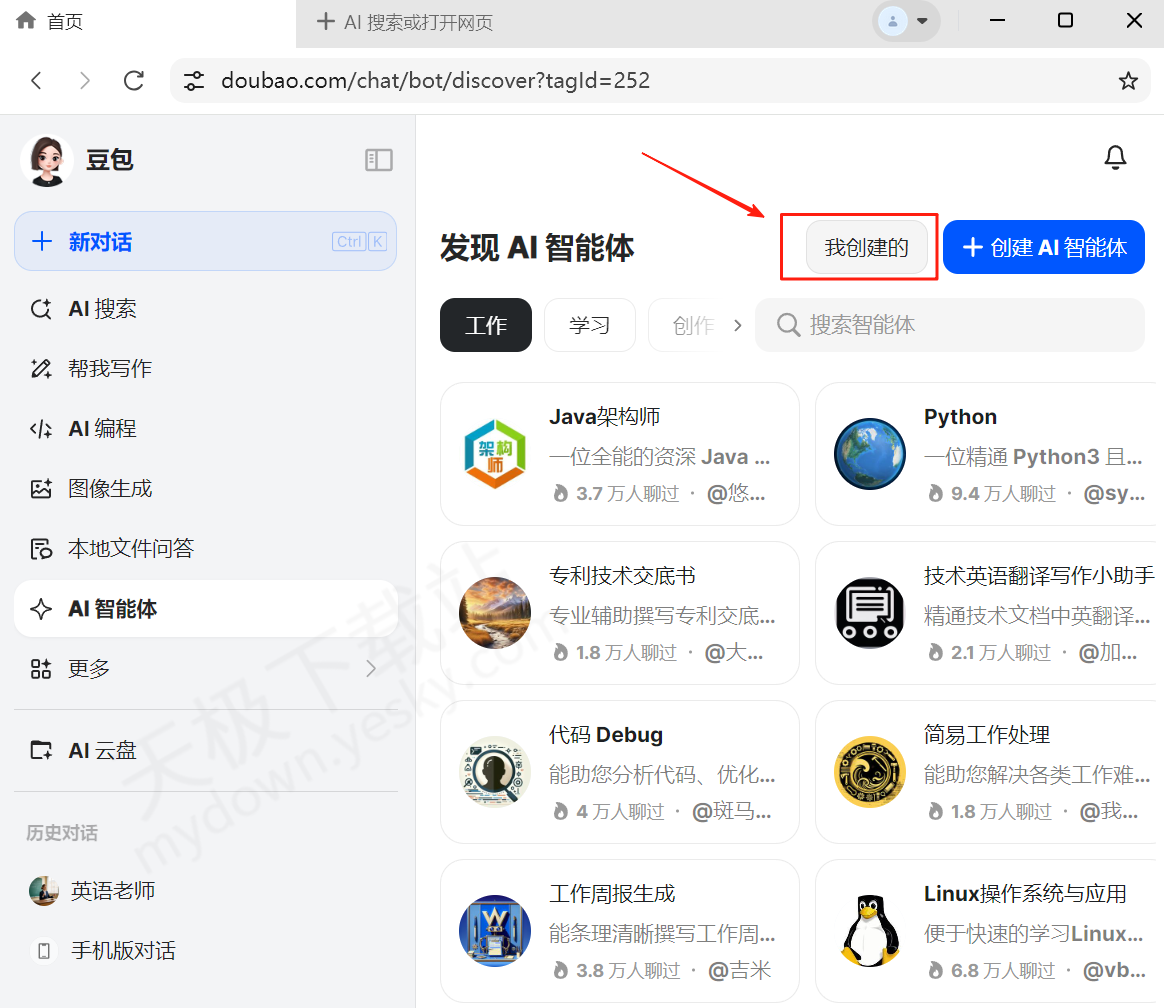1164x1008 pixels.
Task: Click '3.7 万人聊过' on Java card
Action: pos(627,494)
